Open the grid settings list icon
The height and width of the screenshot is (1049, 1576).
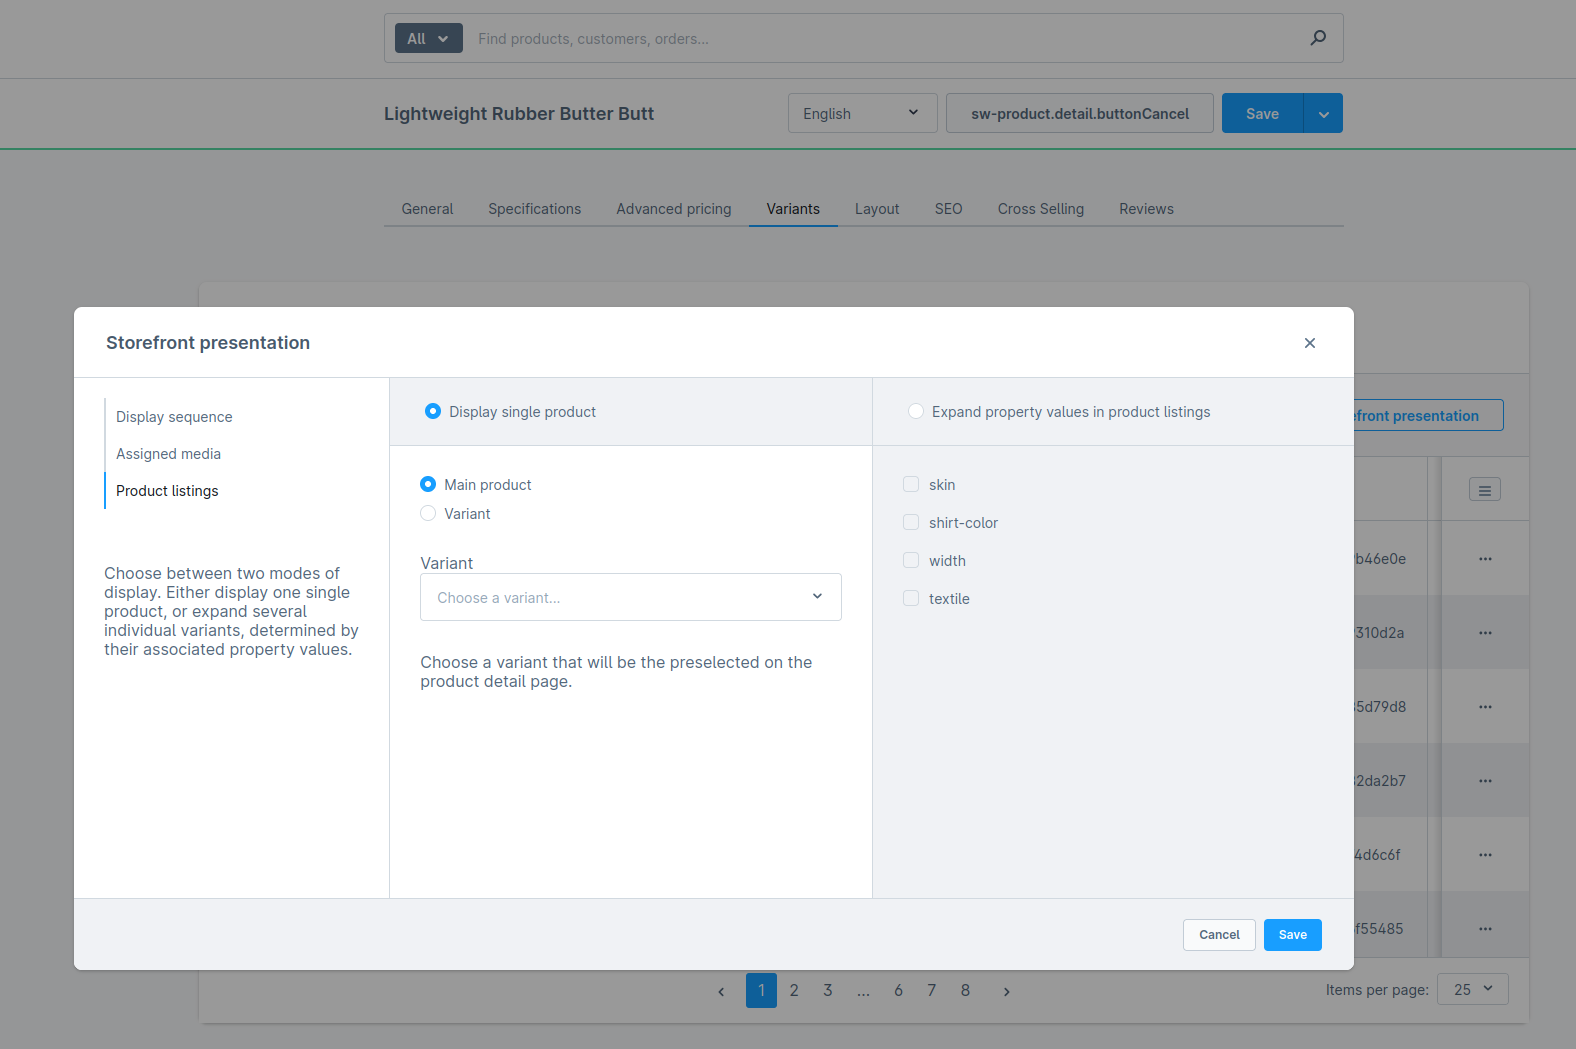pos(1484,490)
